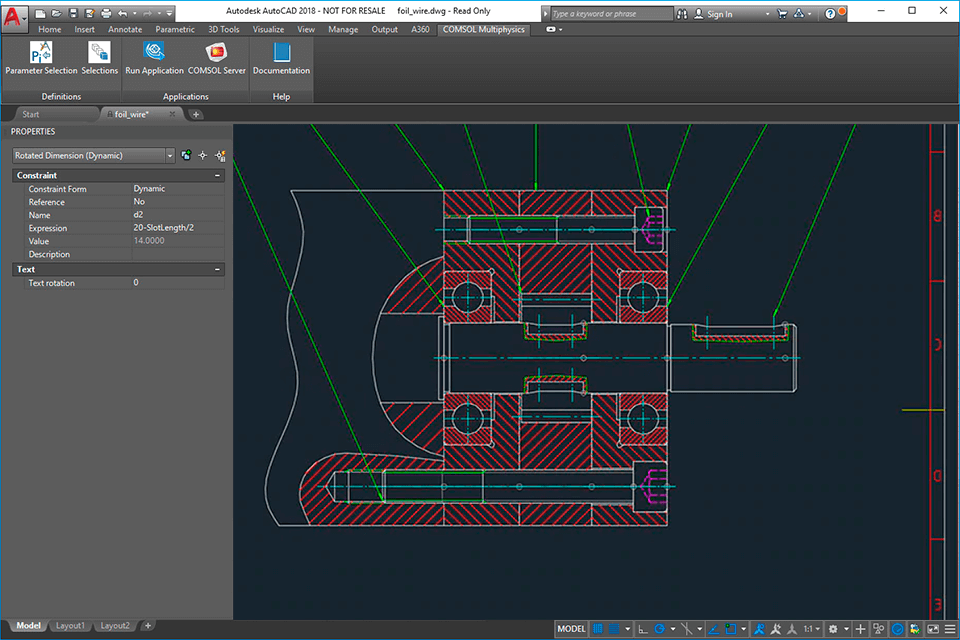Switch to the Layout1 tab

tap(70, 625)
